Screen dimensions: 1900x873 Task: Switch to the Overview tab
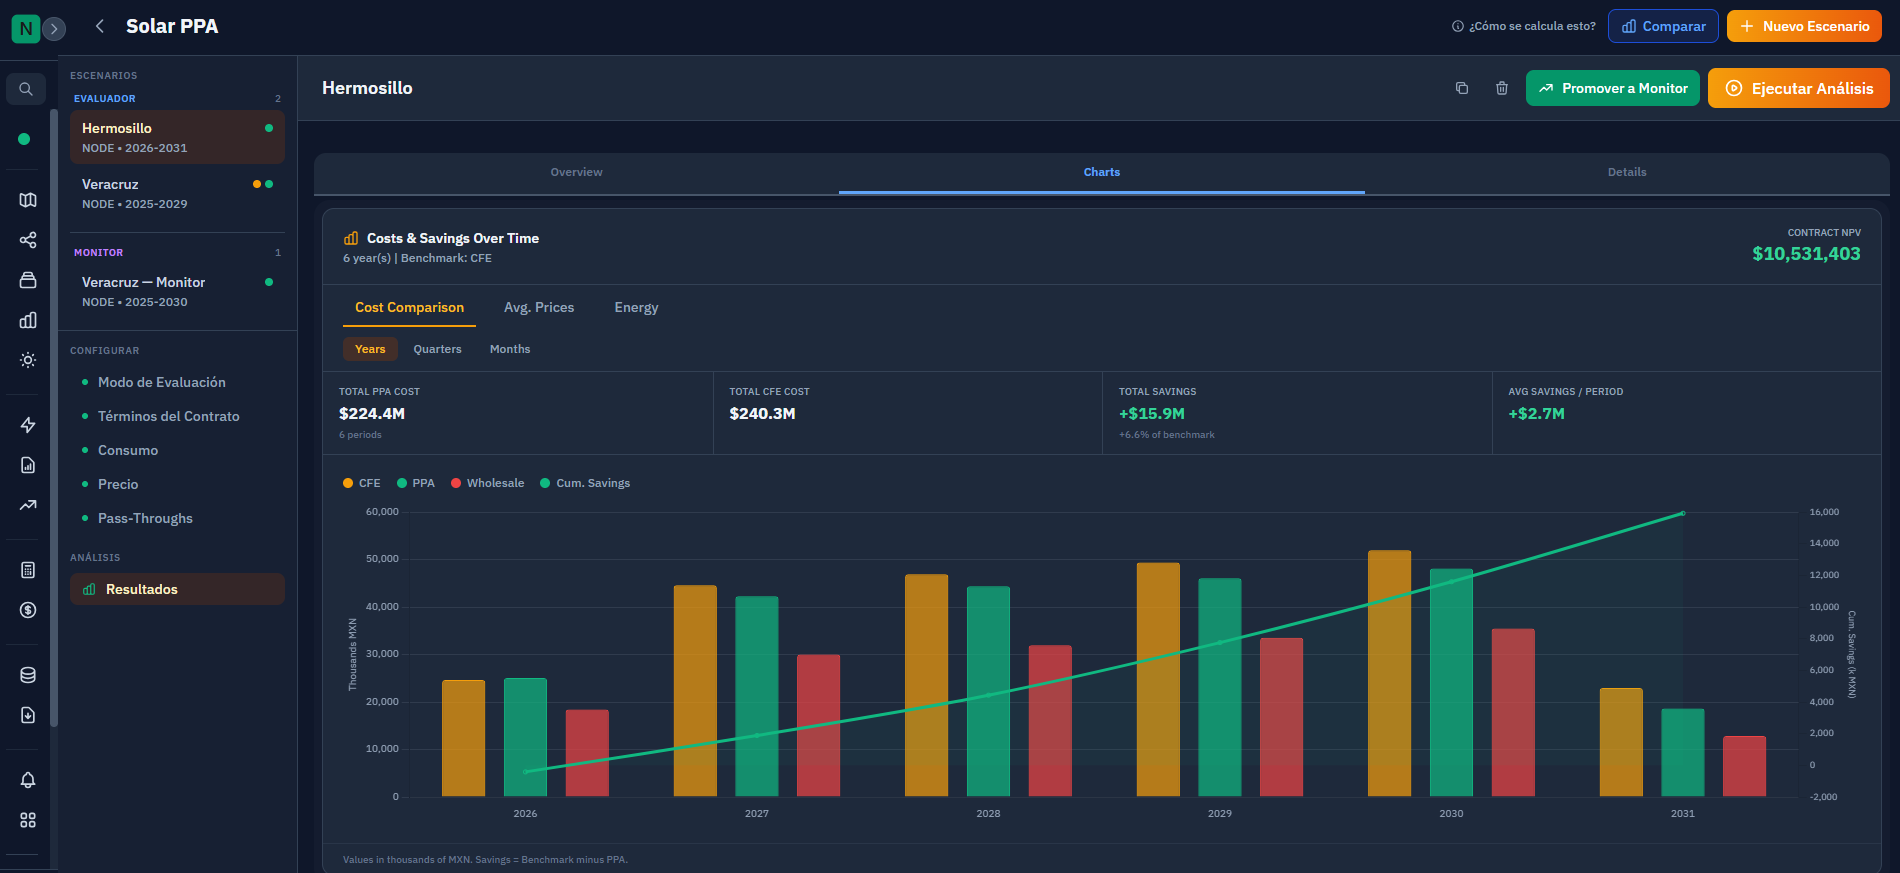577,172
